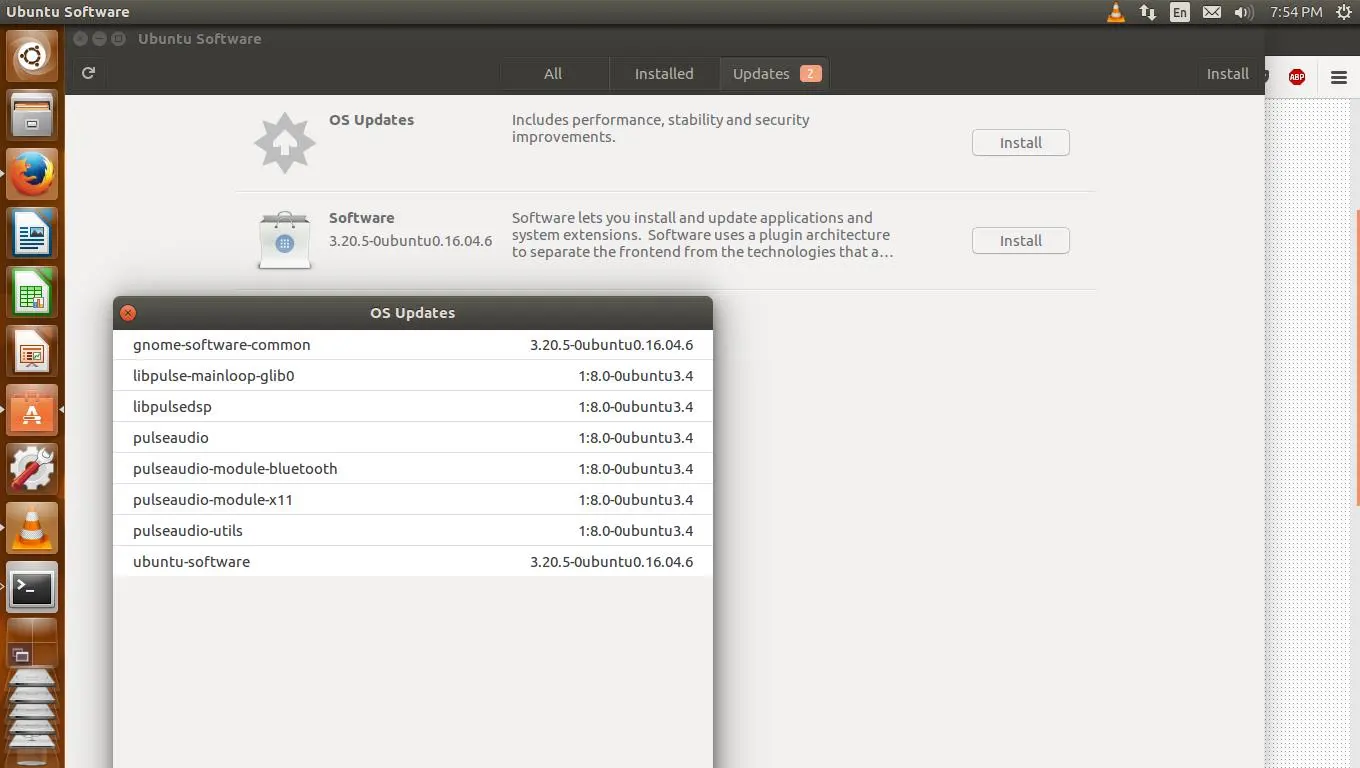
Task: Select the Ubuntu Software launcher icon
Action: (33, 410)
